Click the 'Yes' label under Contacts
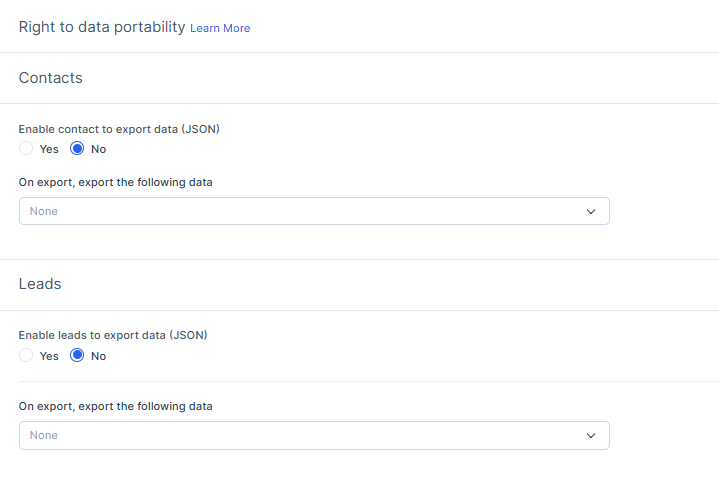This screenshot has height=484, width=719. click(49, 149)
